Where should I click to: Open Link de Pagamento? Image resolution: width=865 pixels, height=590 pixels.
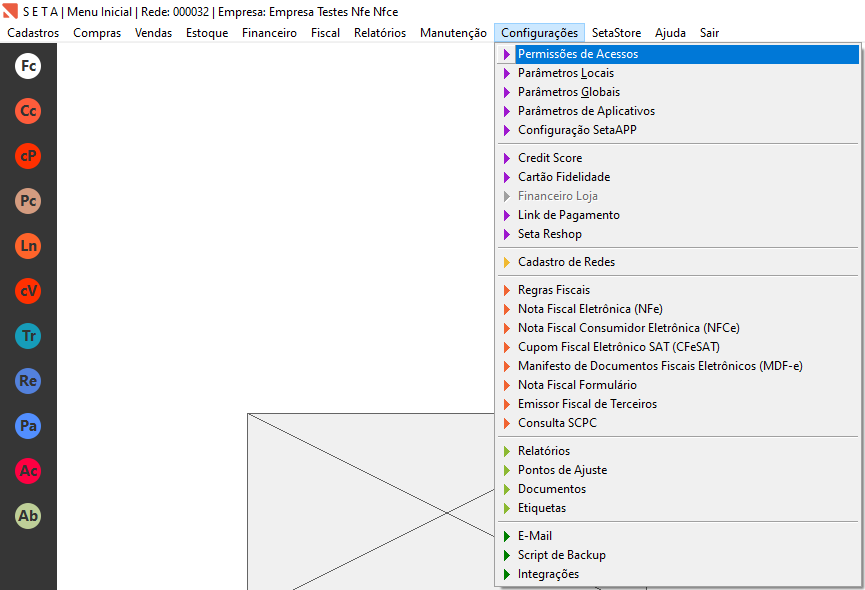(679, 215)
